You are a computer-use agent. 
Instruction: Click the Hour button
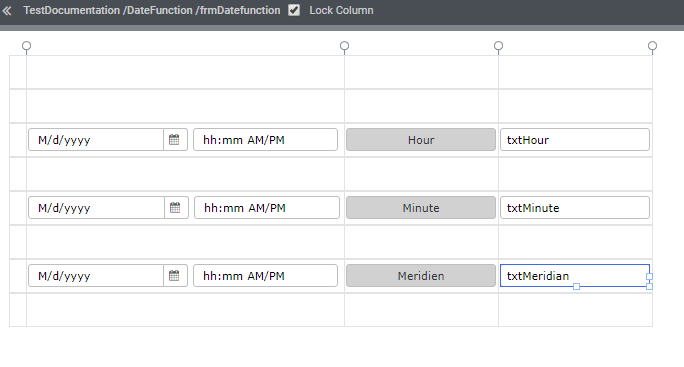pos(421,140)
